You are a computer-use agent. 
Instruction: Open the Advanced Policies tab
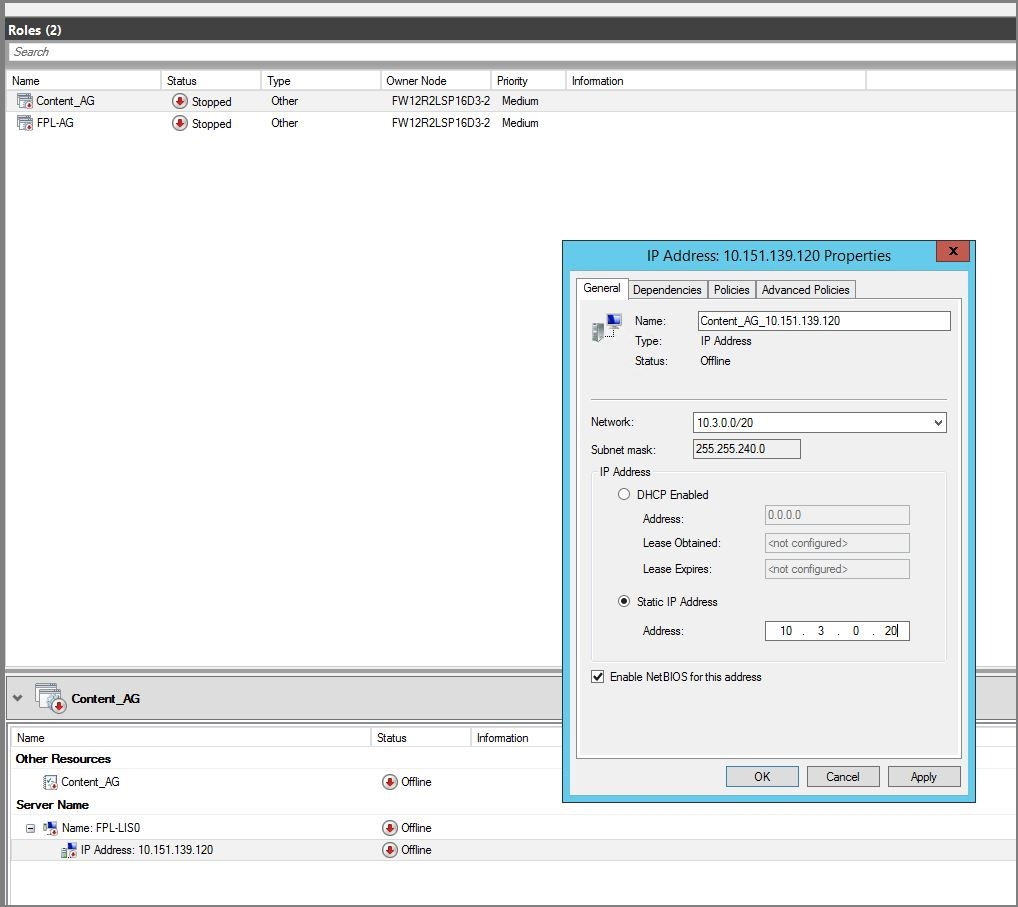click(x=806, y=290)
